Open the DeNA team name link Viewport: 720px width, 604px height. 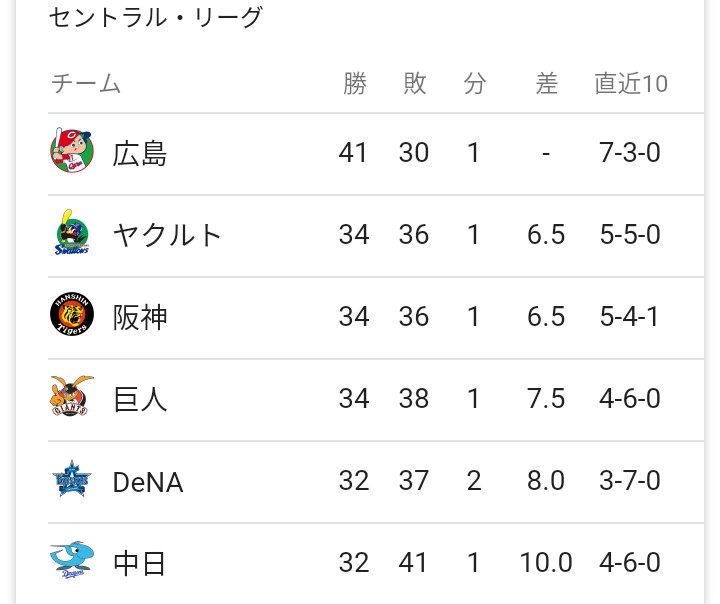[148, 482]
